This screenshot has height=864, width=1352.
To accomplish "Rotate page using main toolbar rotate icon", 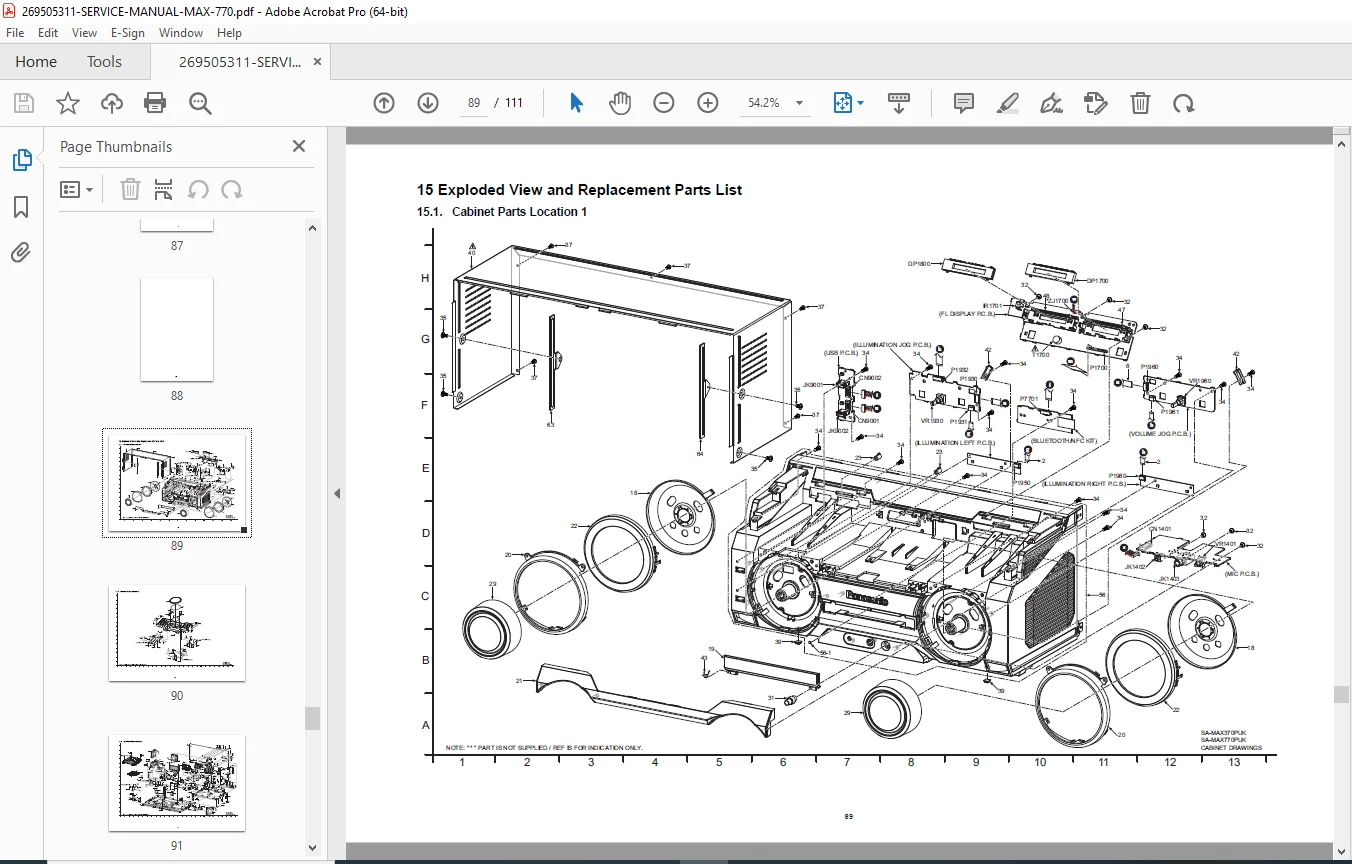I will (1184, 103).
